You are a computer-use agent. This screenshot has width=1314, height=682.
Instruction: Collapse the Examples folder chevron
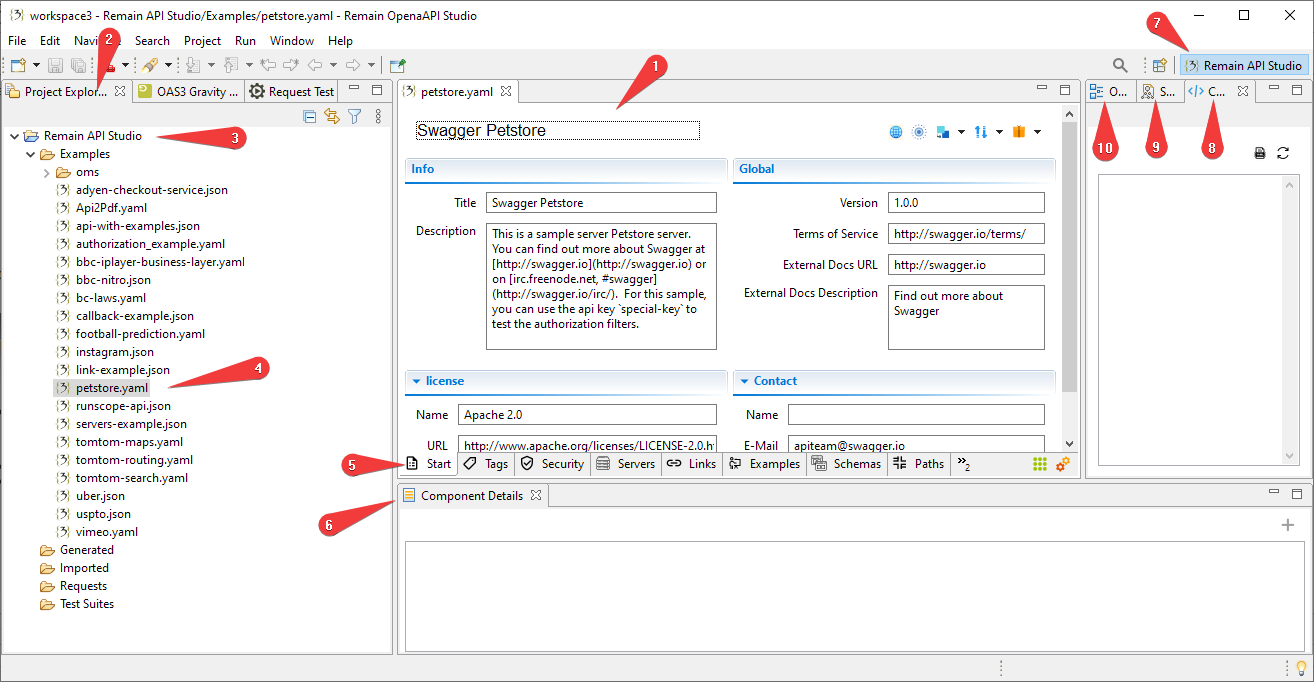pyautogui.click(x=30, y=154)
